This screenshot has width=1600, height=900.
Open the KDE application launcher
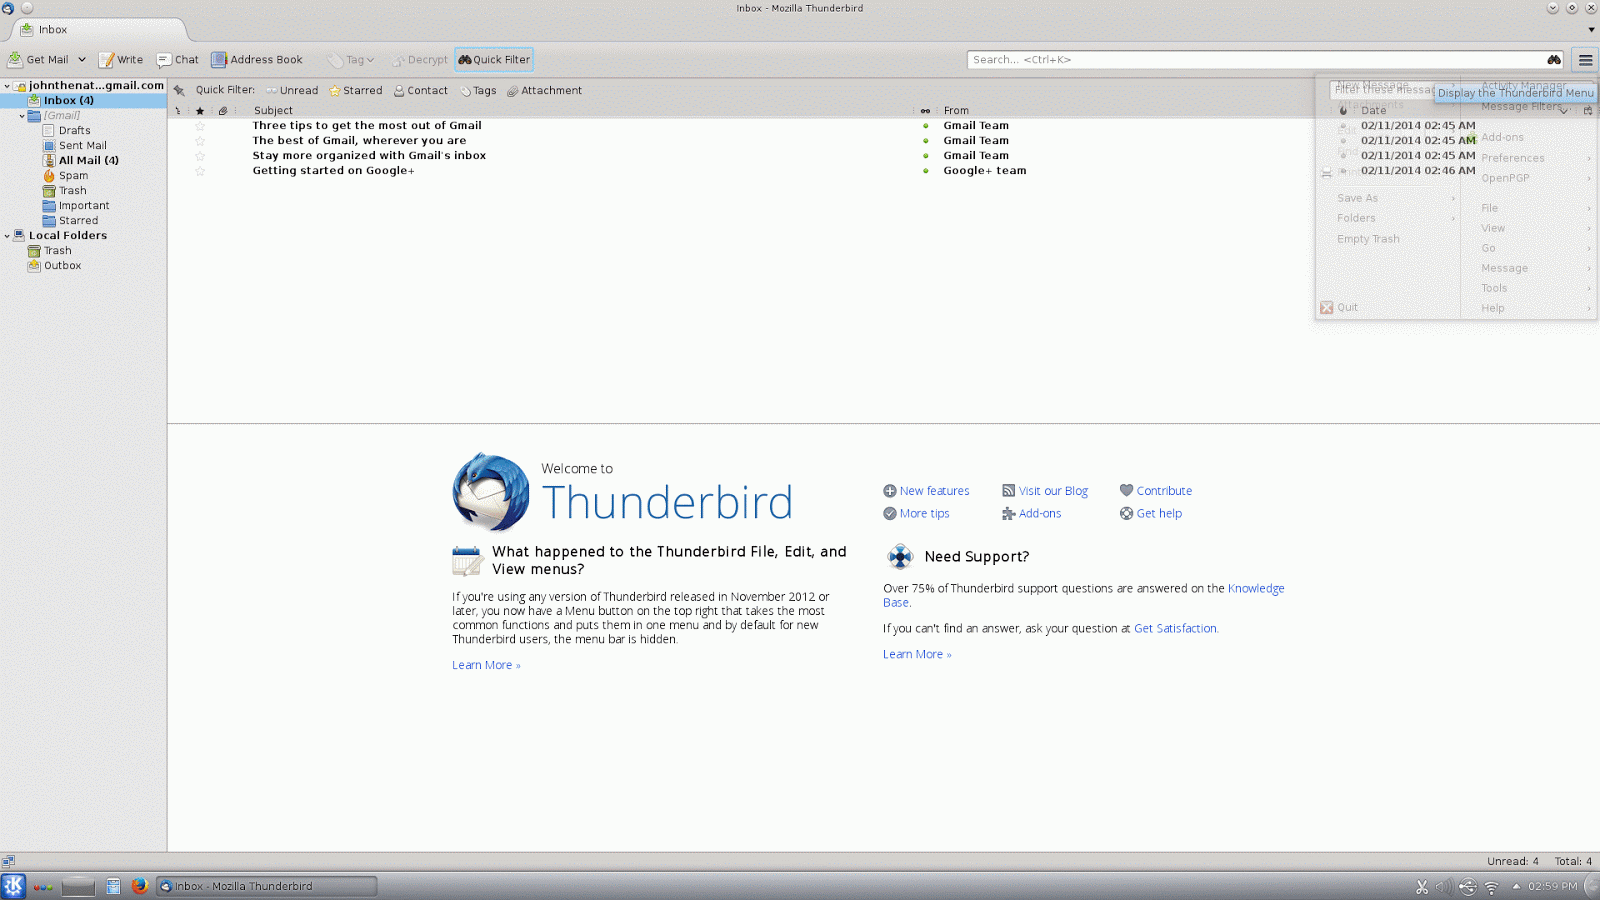click(x=13, y=886)
